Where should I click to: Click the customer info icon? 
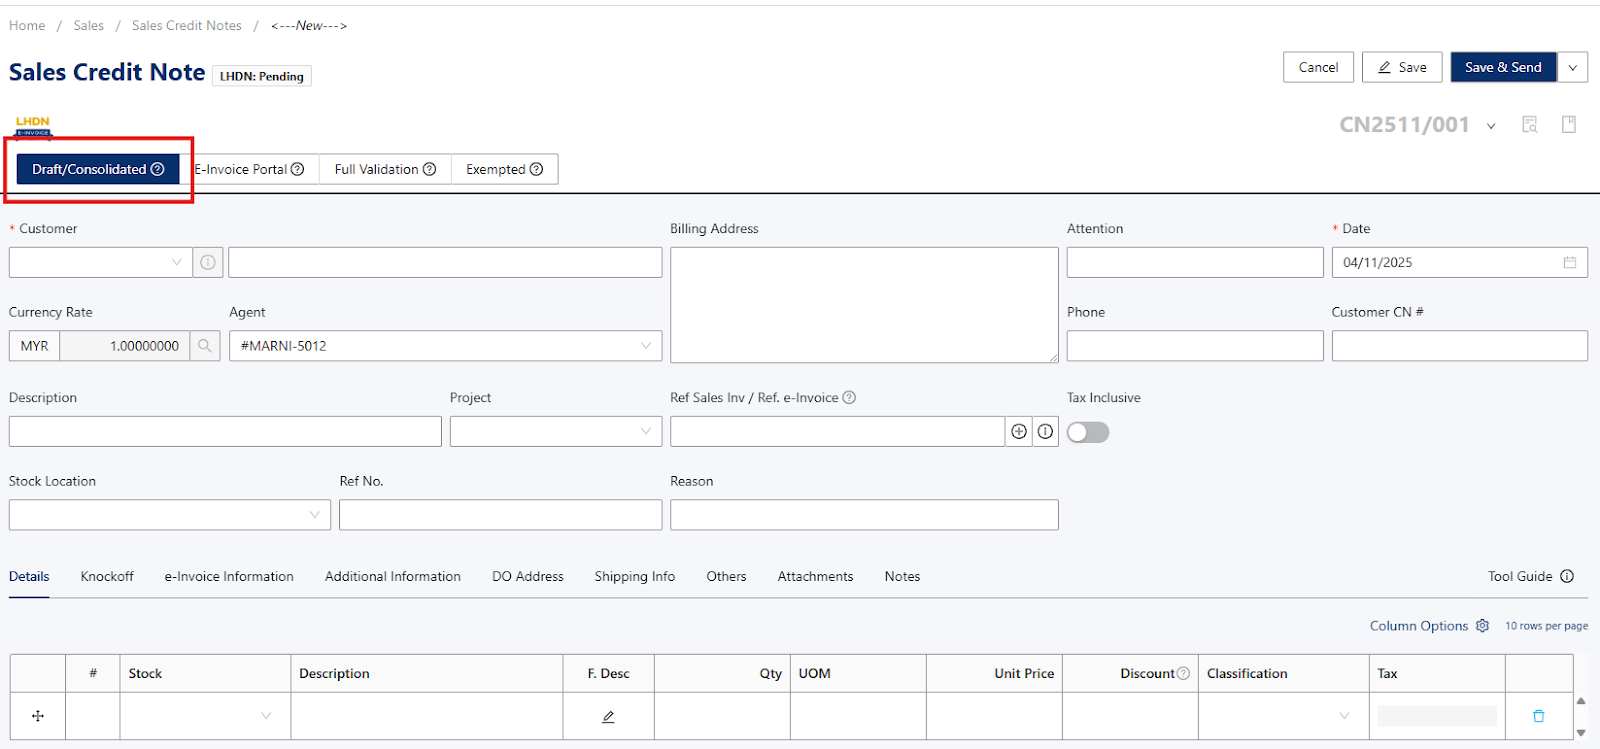pos(208,262)
